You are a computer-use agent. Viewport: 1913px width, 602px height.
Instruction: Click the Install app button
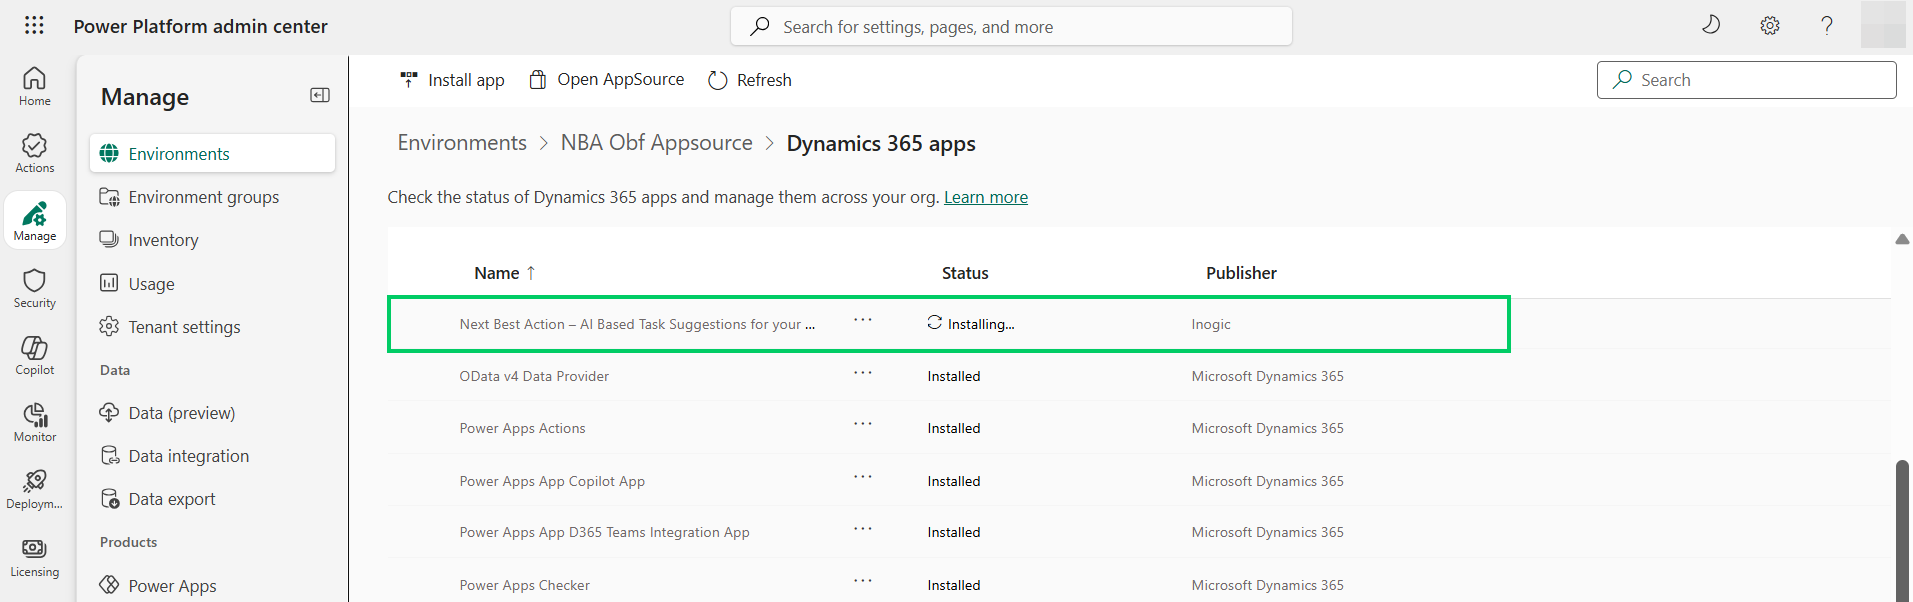[452, 80]
